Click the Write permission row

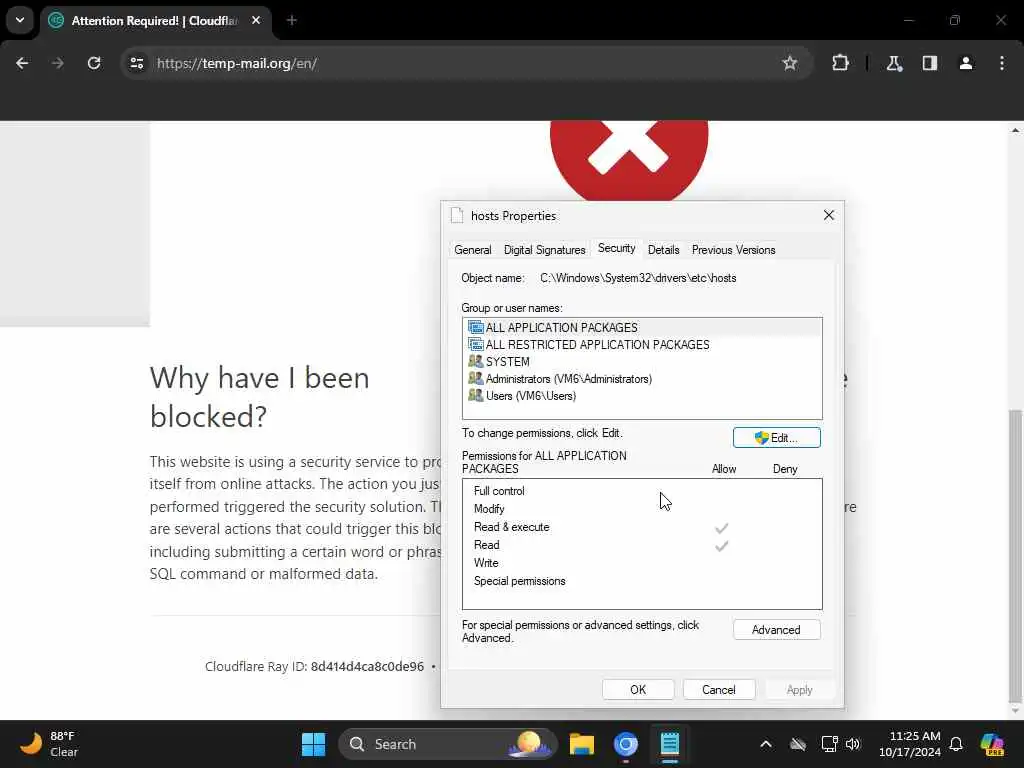point(642,563)
